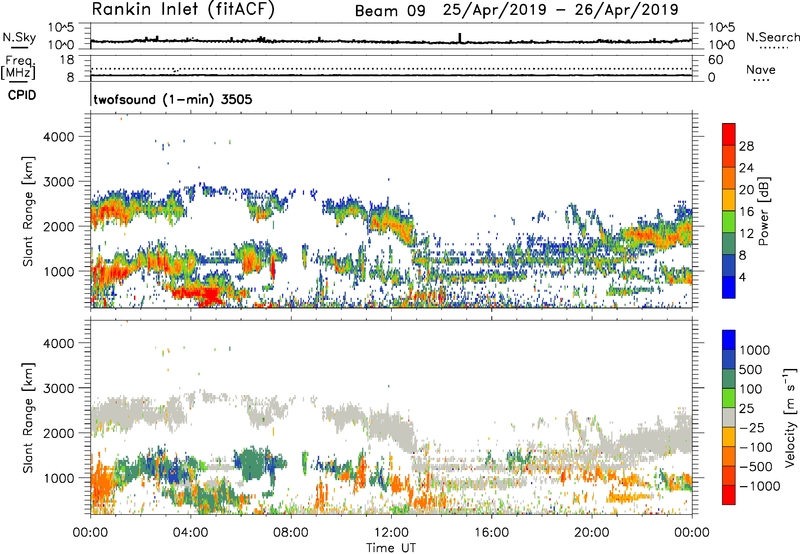Click the '3000' tick on velocity panel
This screenshot has height=554, width=800.
tap(59, 388)
